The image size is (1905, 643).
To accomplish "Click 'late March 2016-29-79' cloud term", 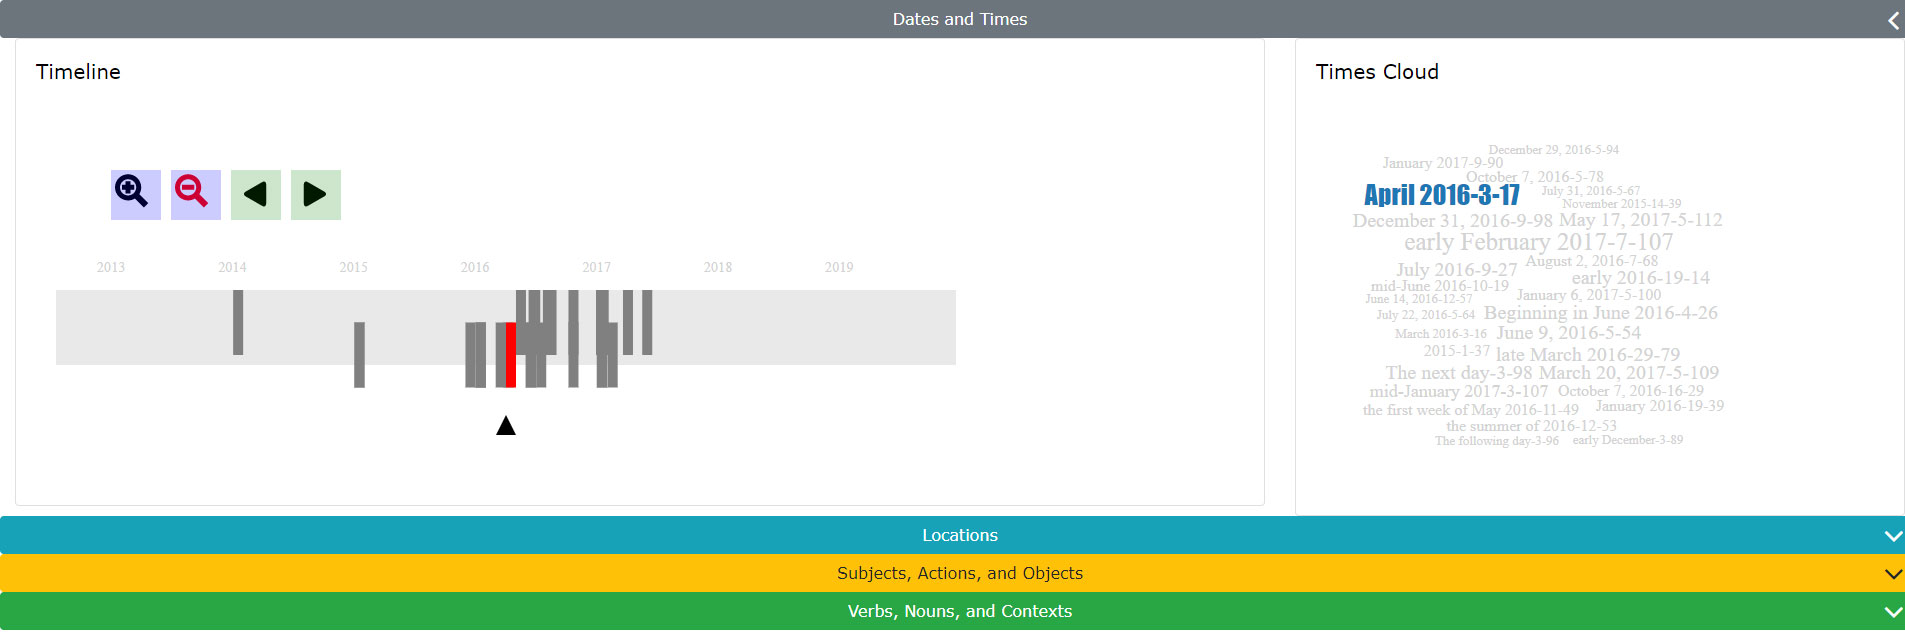I will click(1587, 355).
